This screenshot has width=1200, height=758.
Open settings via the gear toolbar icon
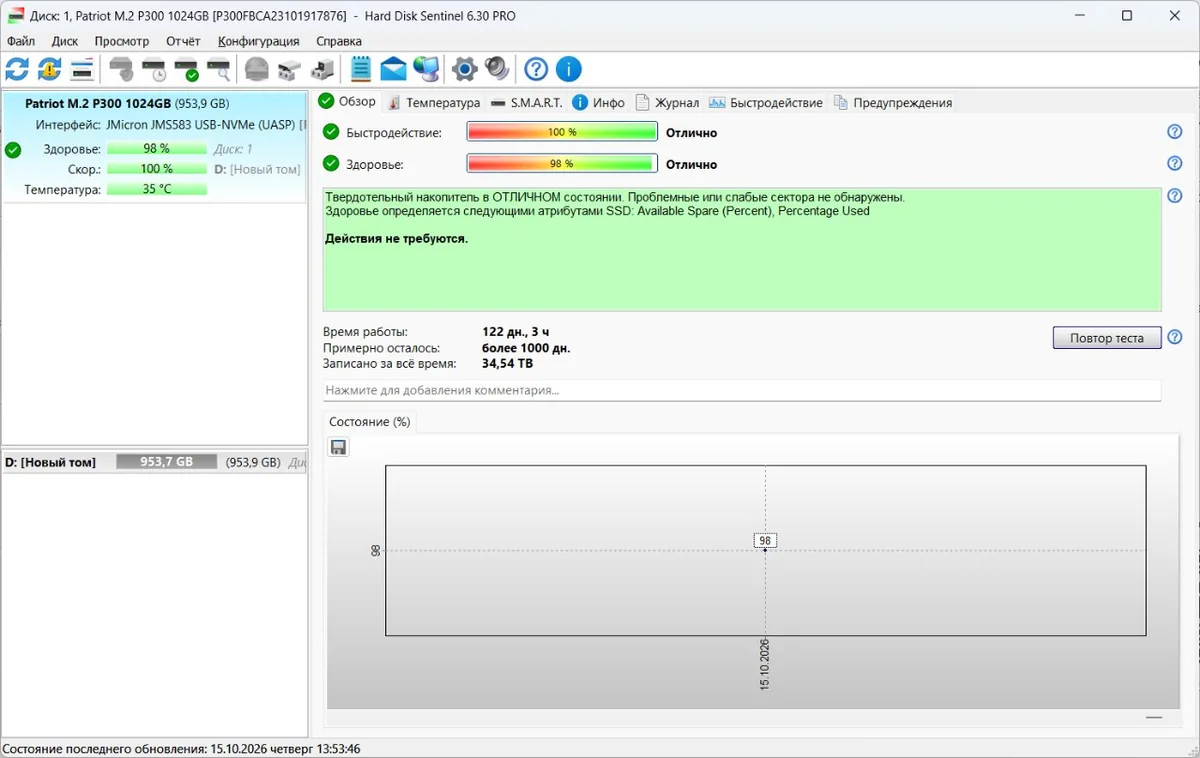pyautogui.click(x=464, y=69)
